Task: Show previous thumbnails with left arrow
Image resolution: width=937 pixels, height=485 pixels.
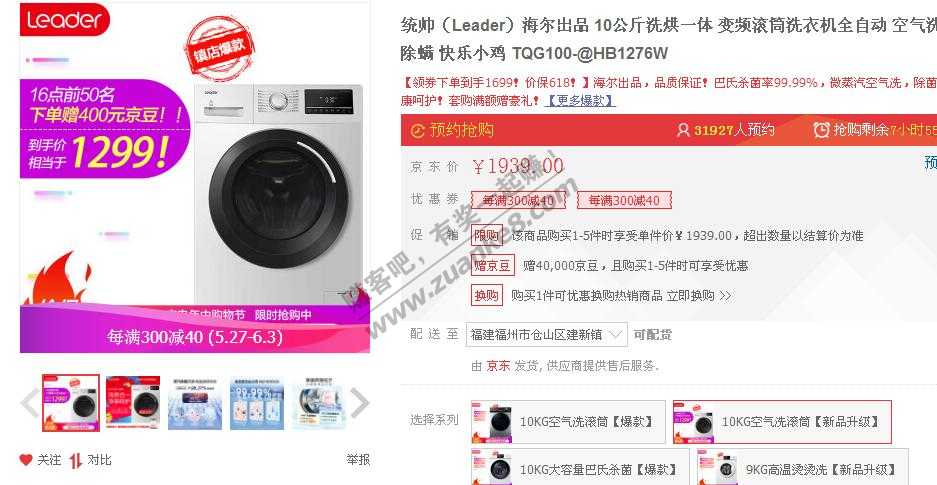Action: click(x=30, y=403)
